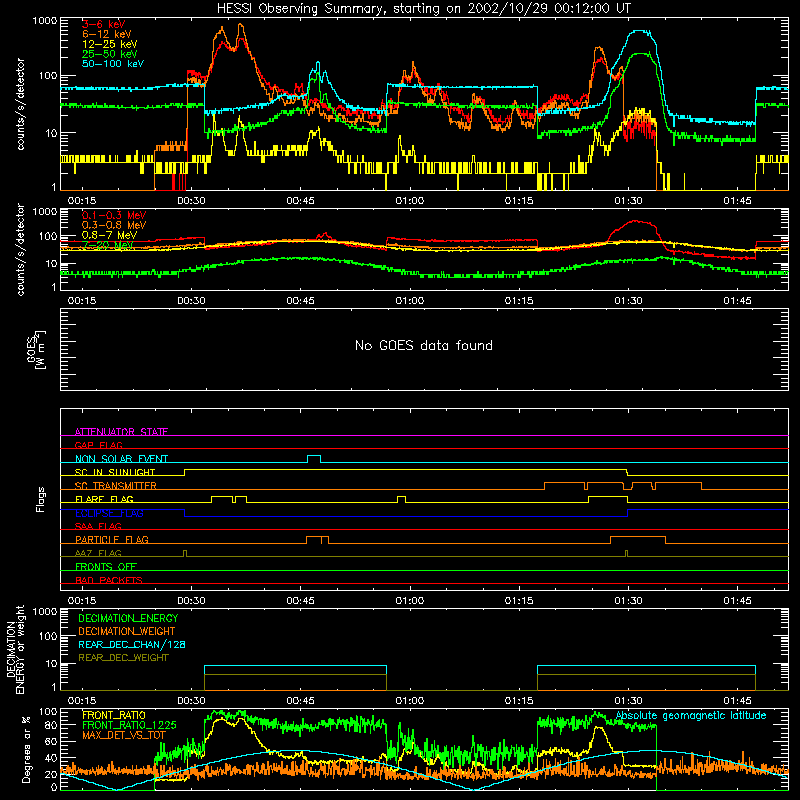Select the ECLIPSE_FLAG label
Screen dimensions: 800x800
click(110, 513)
